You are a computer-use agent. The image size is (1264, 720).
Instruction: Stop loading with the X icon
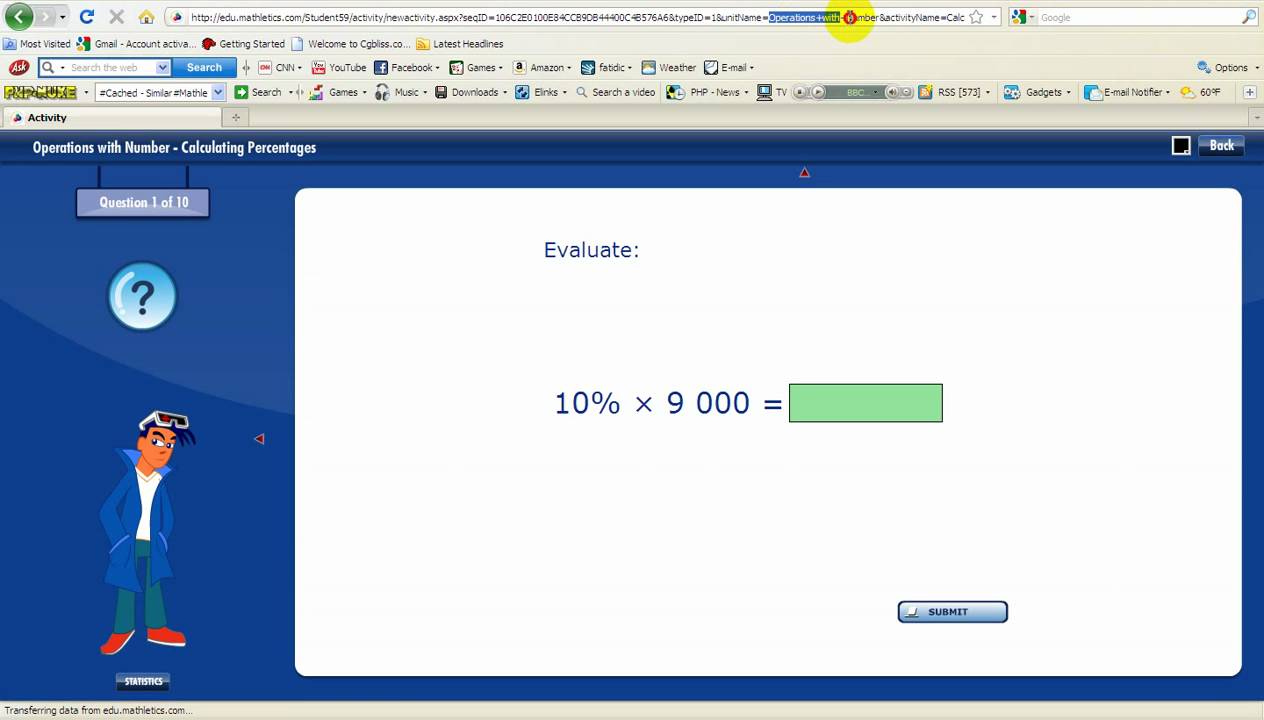point(116,17)
